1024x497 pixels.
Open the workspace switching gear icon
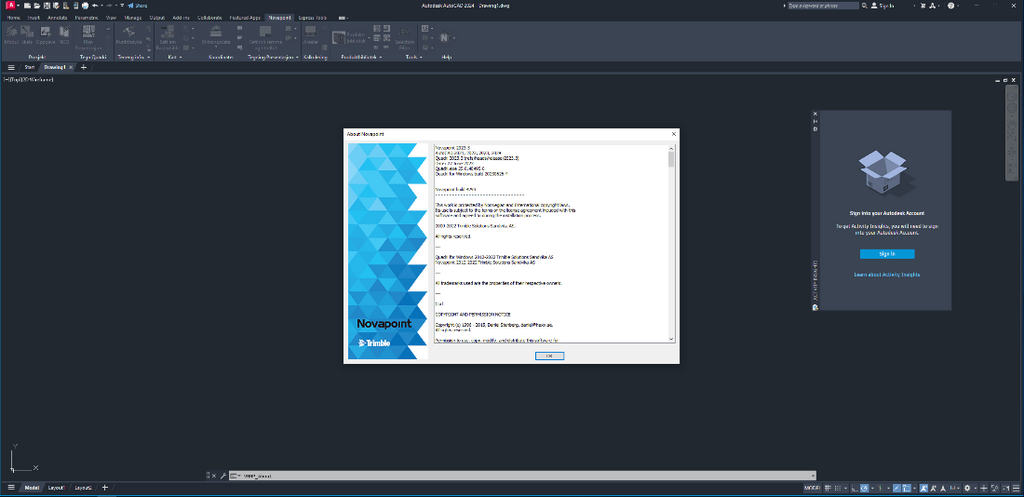click(x=967, y=488)
